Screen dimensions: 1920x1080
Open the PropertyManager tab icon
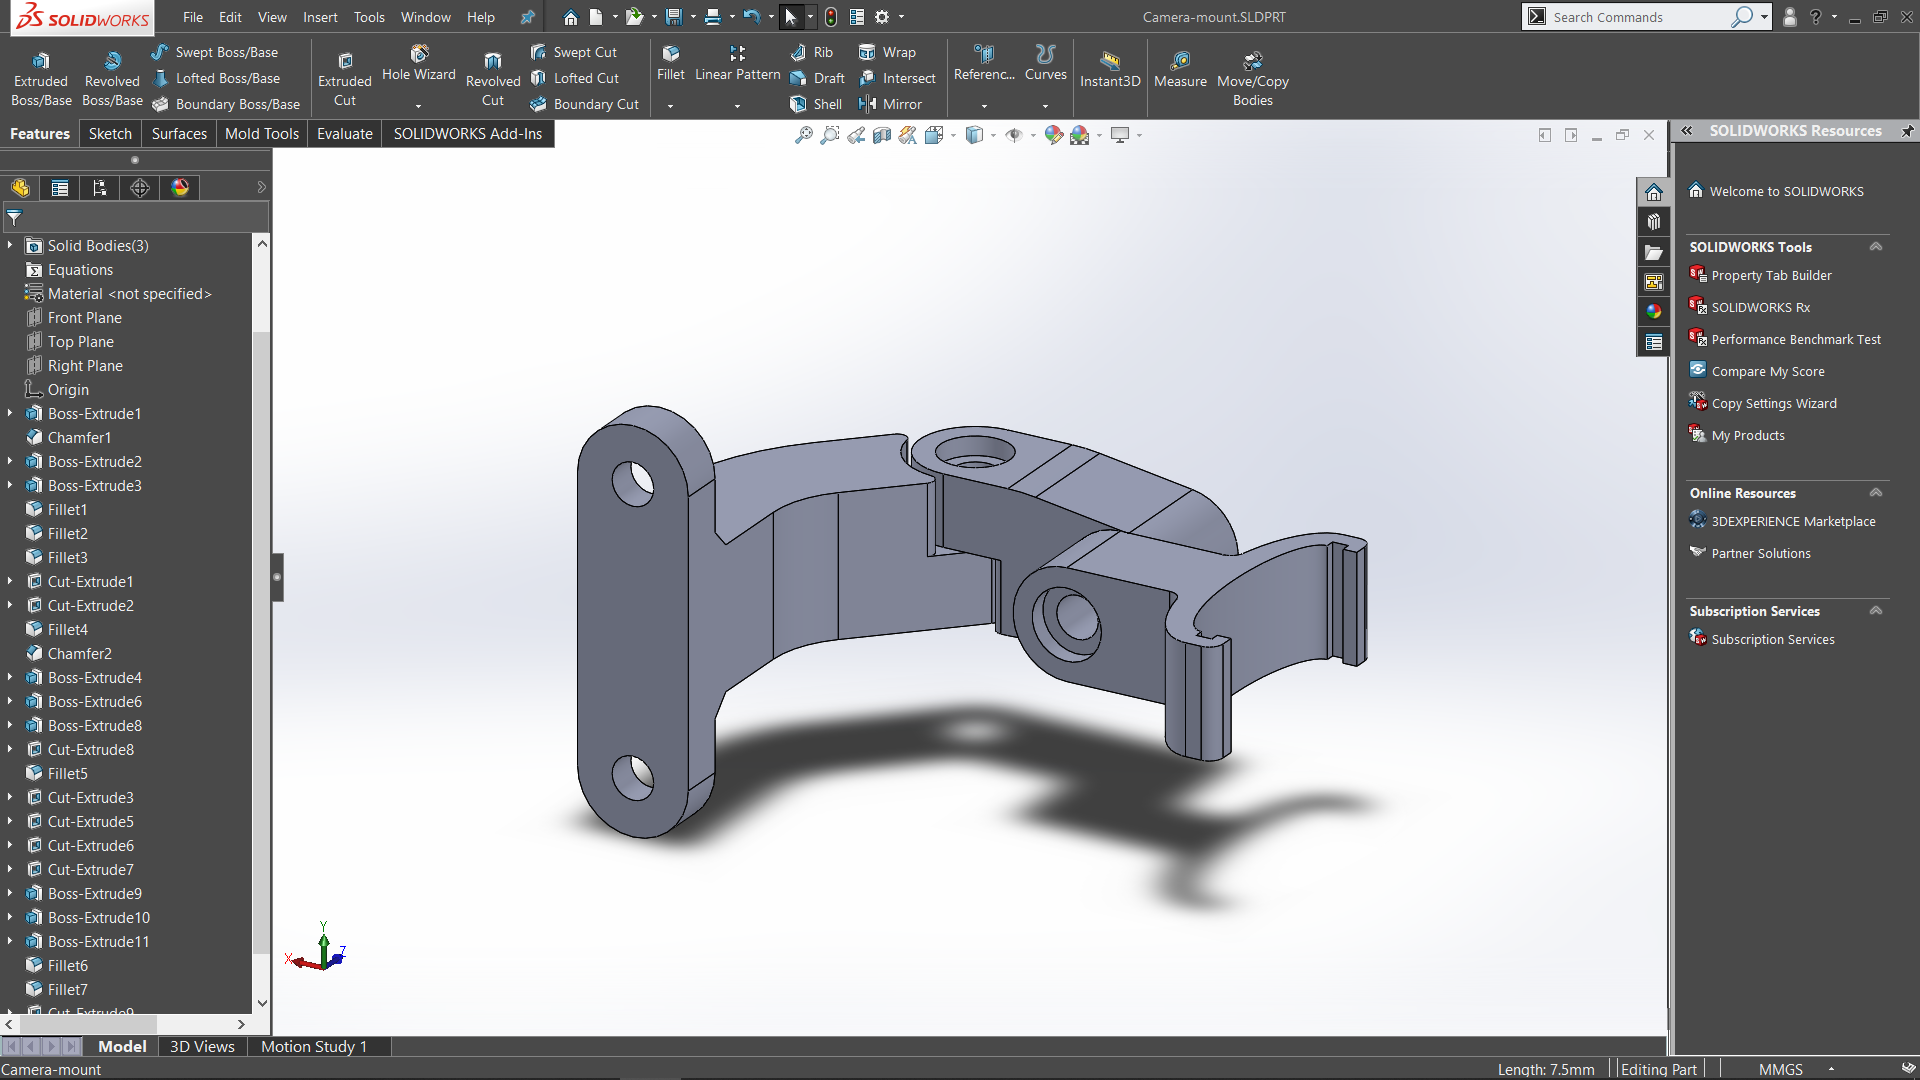tap(60, 188)
